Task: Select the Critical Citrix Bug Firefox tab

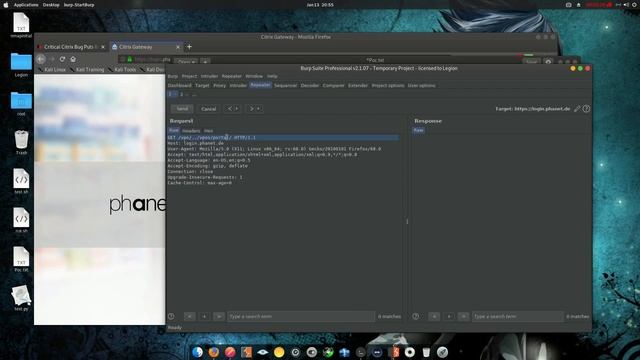Action: [x=71, y=47]
